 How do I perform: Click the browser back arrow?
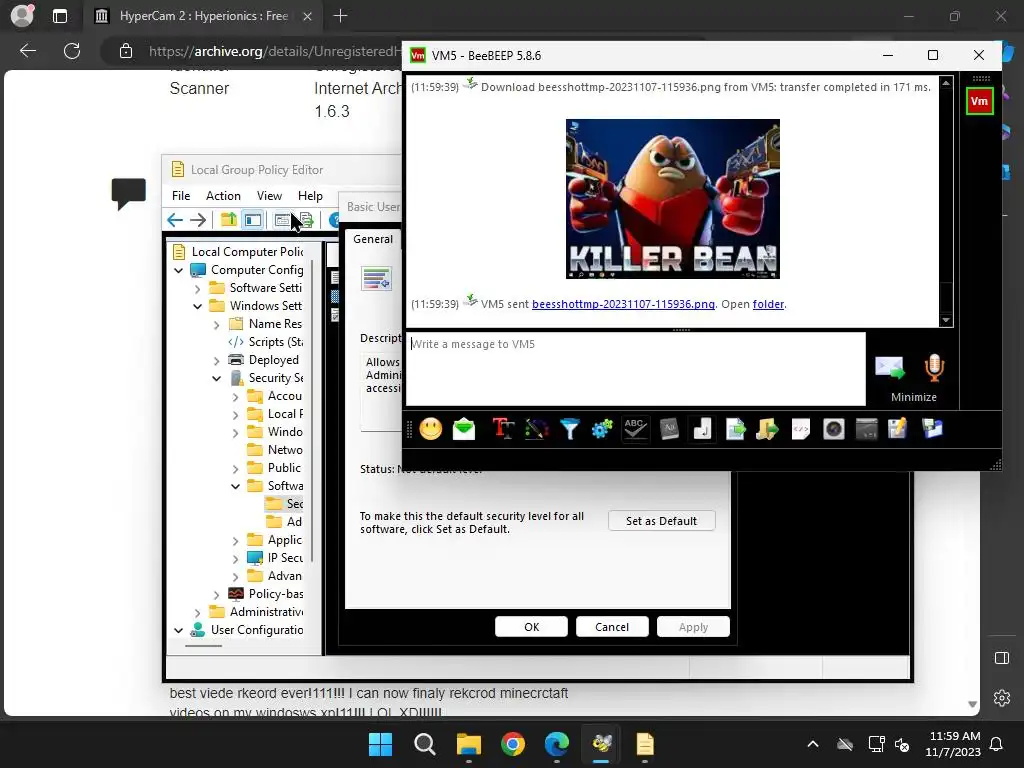click(x=28, y=50)
